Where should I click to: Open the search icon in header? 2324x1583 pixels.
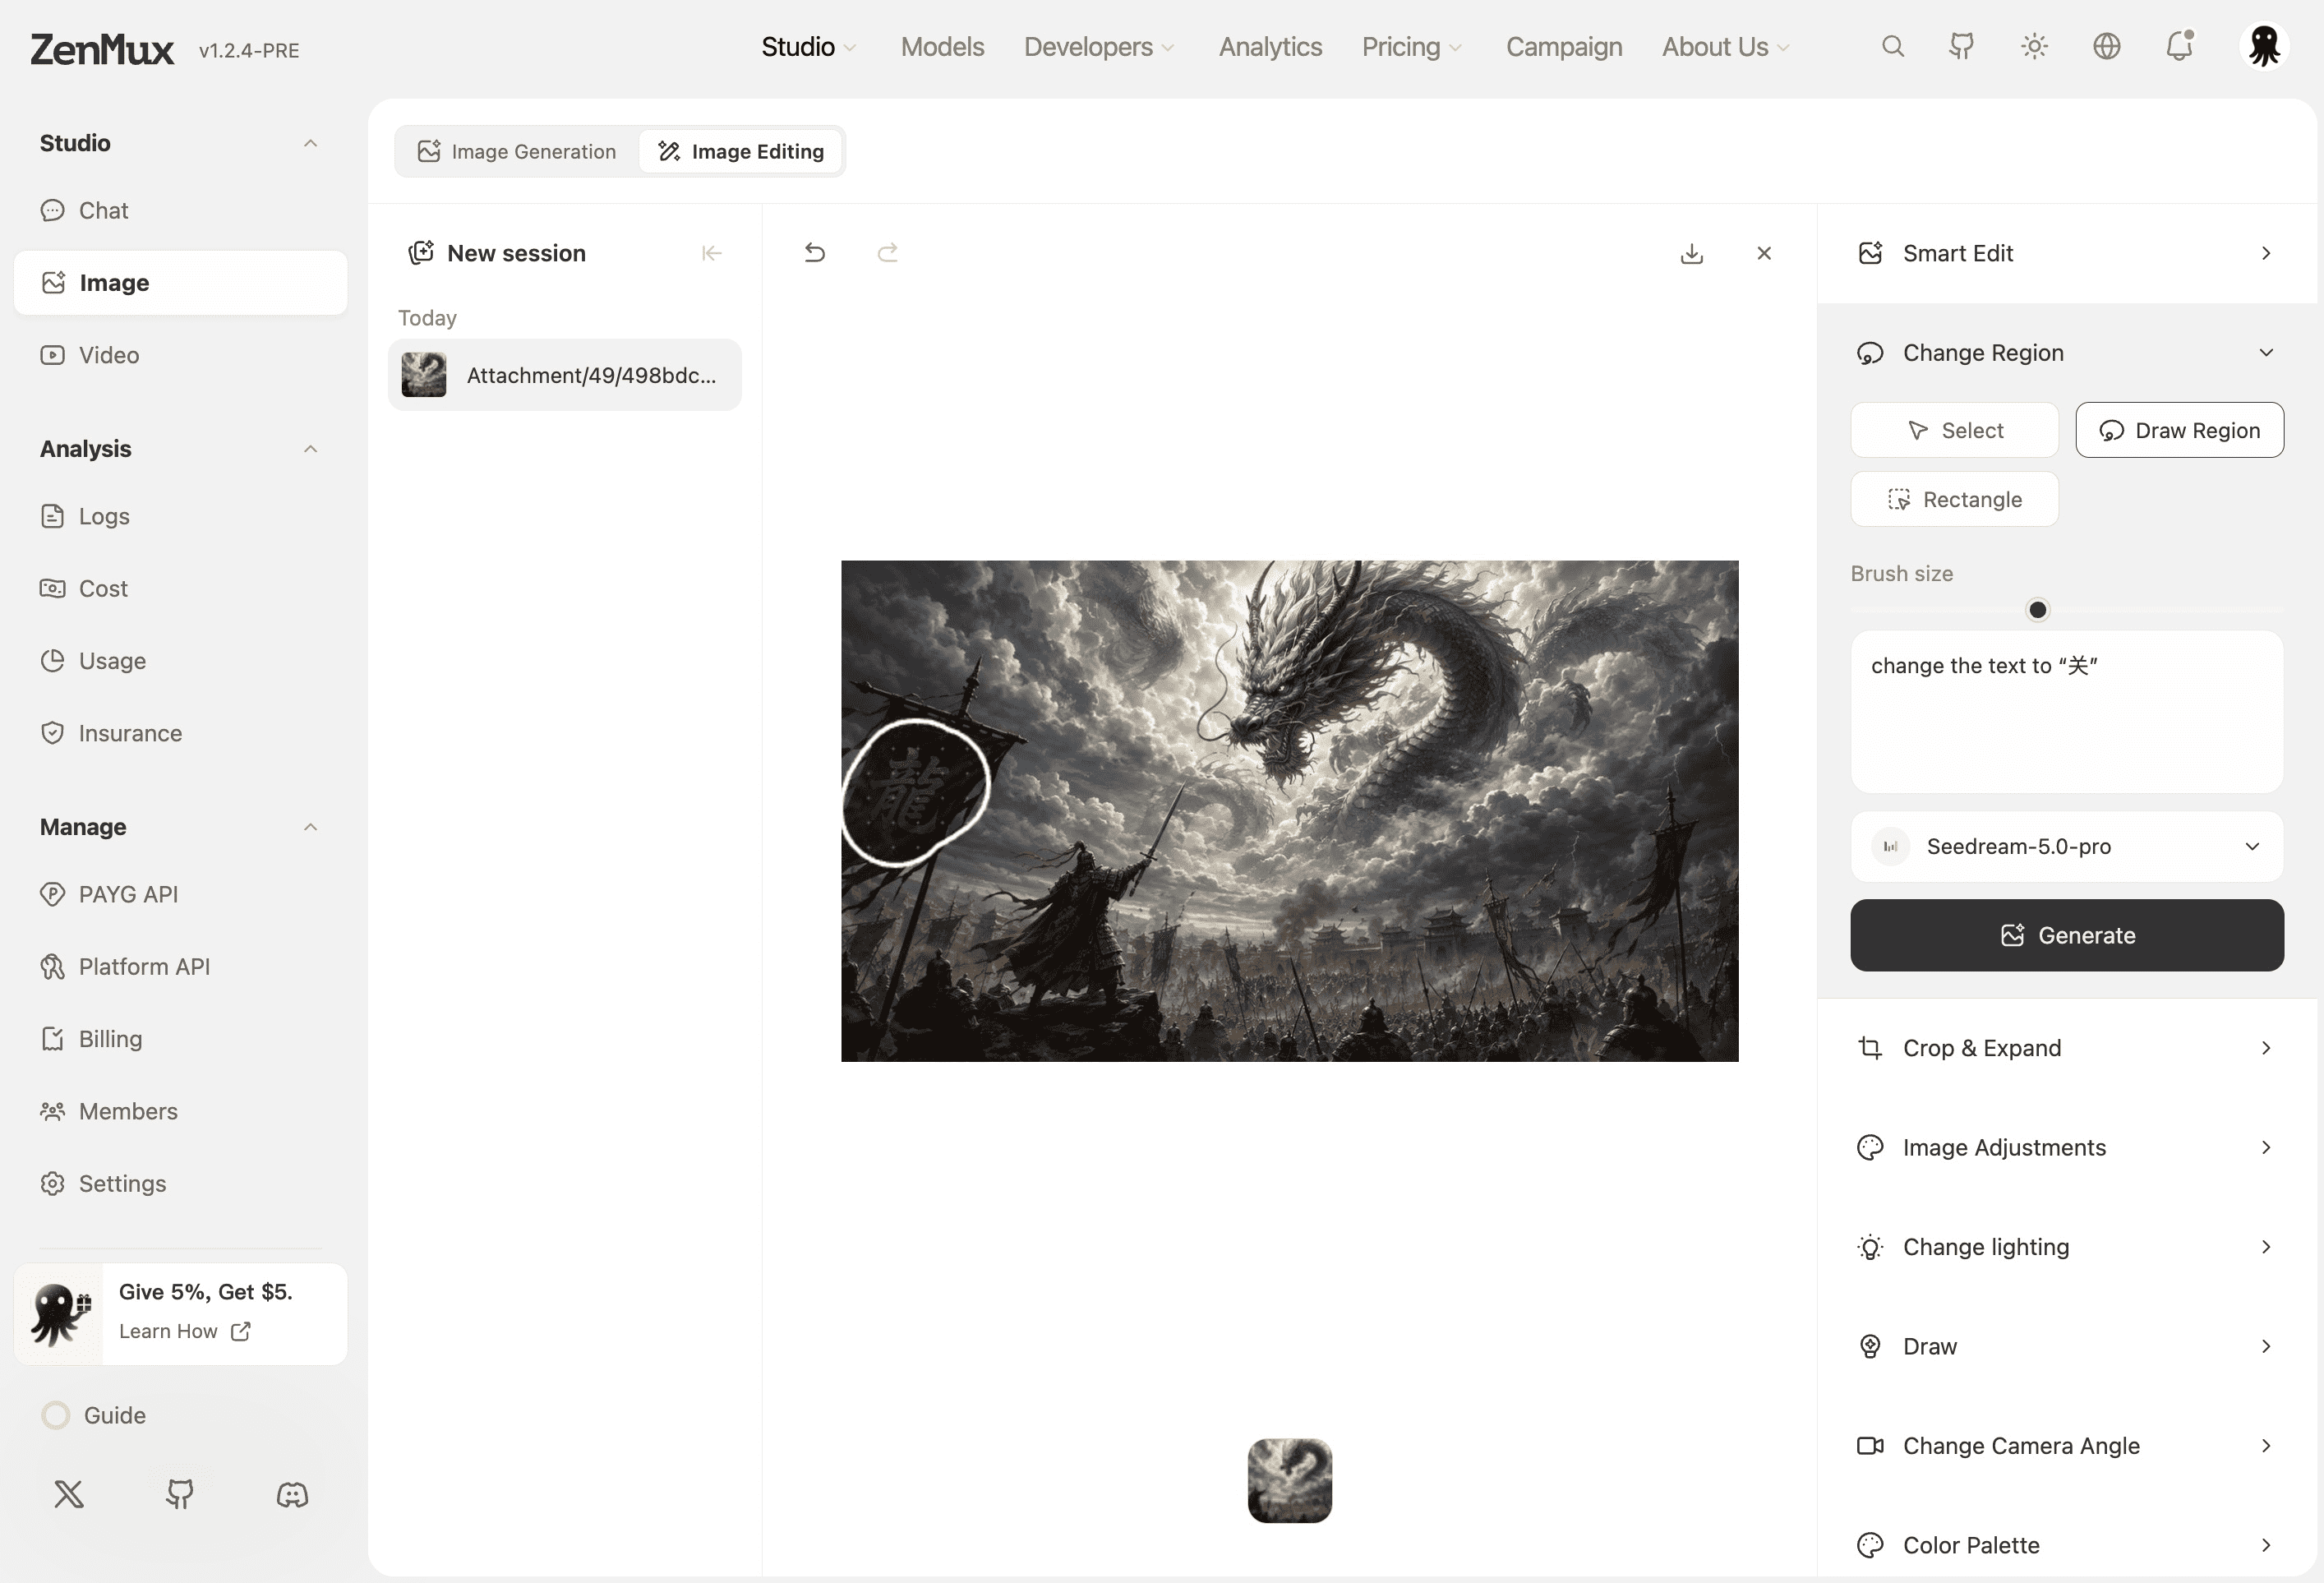(1892, 46)
